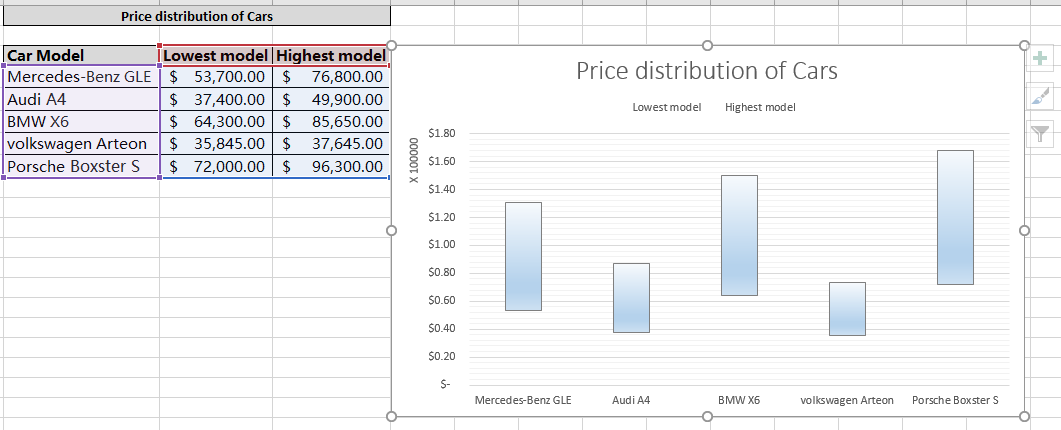Click the 'Lowest model' legend entry
1061x430 pixels.
667,107
